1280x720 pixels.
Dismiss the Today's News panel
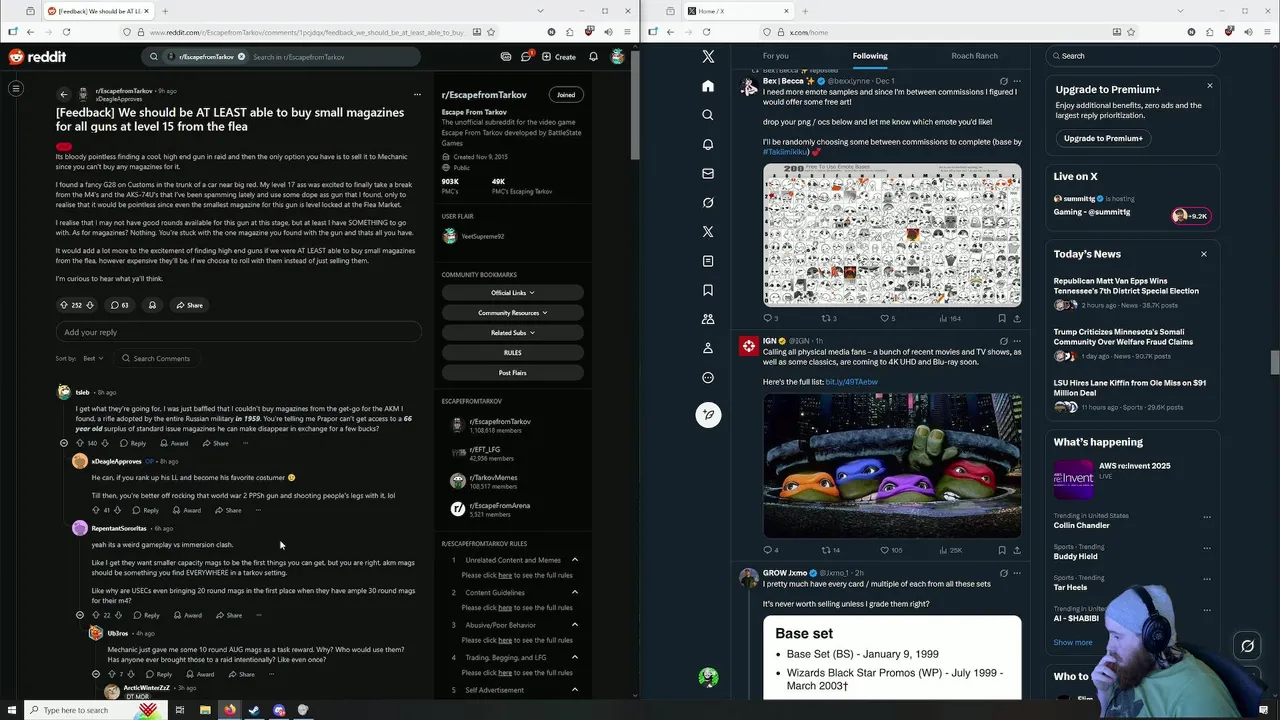[x=1204, y=254]
